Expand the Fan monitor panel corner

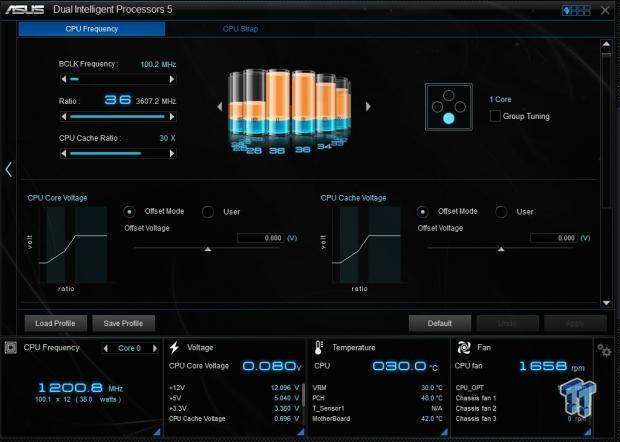click(588, 432)
